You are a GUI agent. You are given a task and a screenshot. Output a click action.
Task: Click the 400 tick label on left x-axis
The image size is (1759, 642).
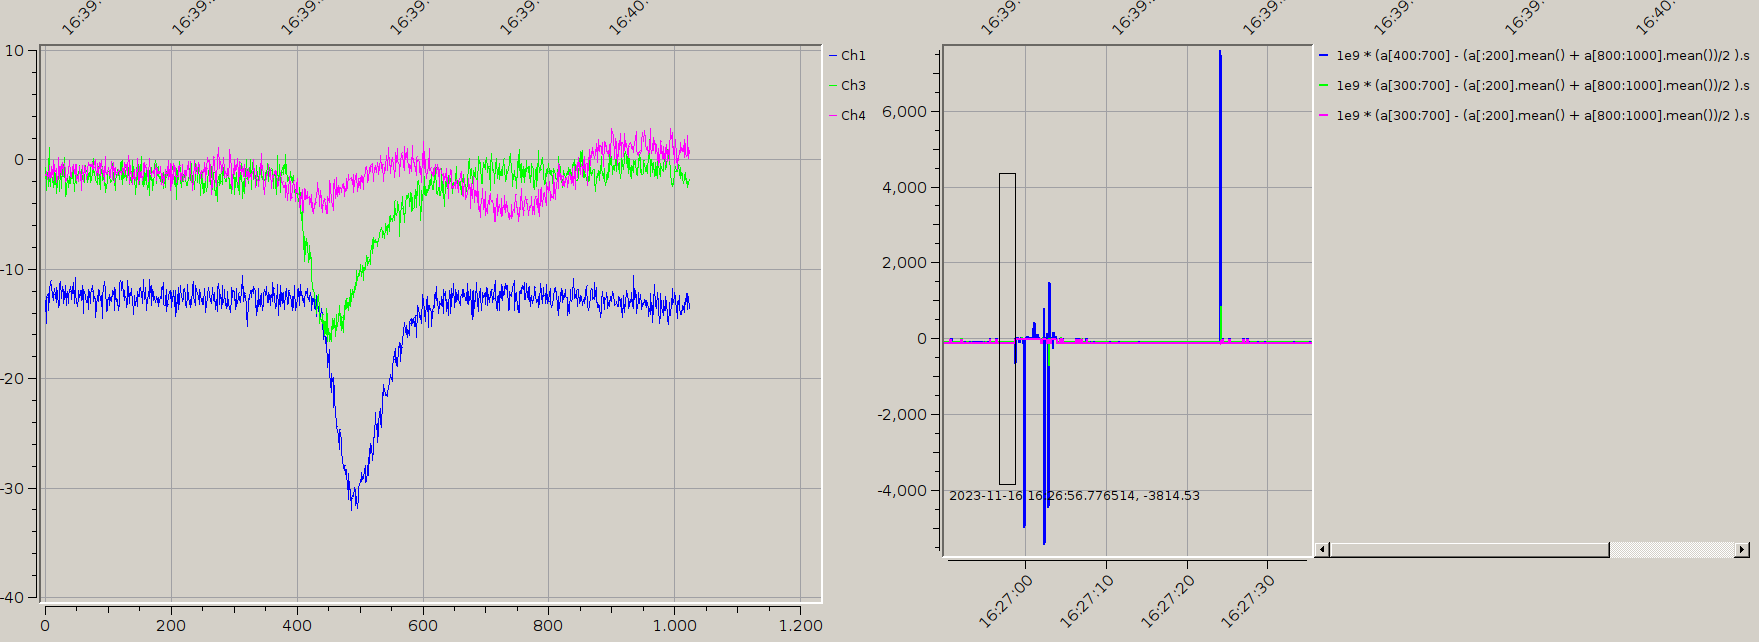[x=297, y=626]
